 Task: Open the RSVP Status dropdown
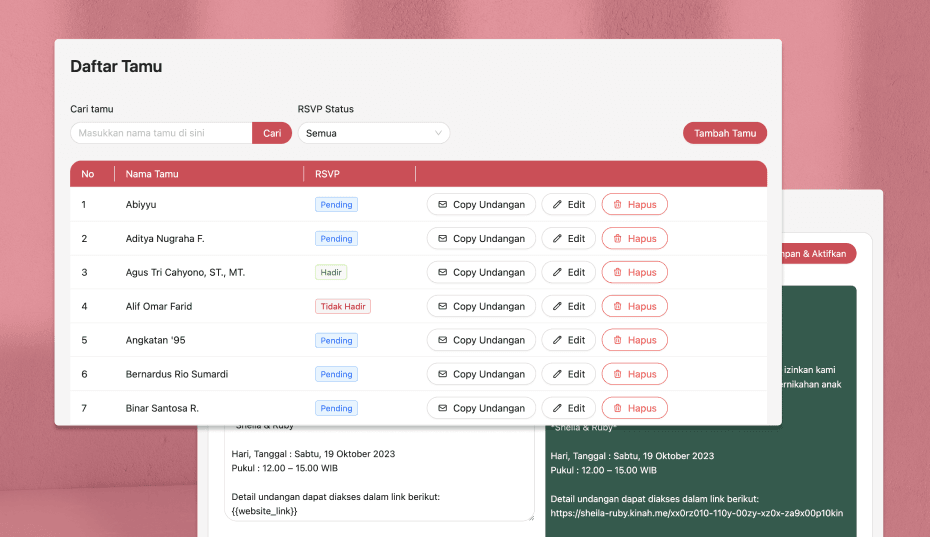click(x=373, y=133)
